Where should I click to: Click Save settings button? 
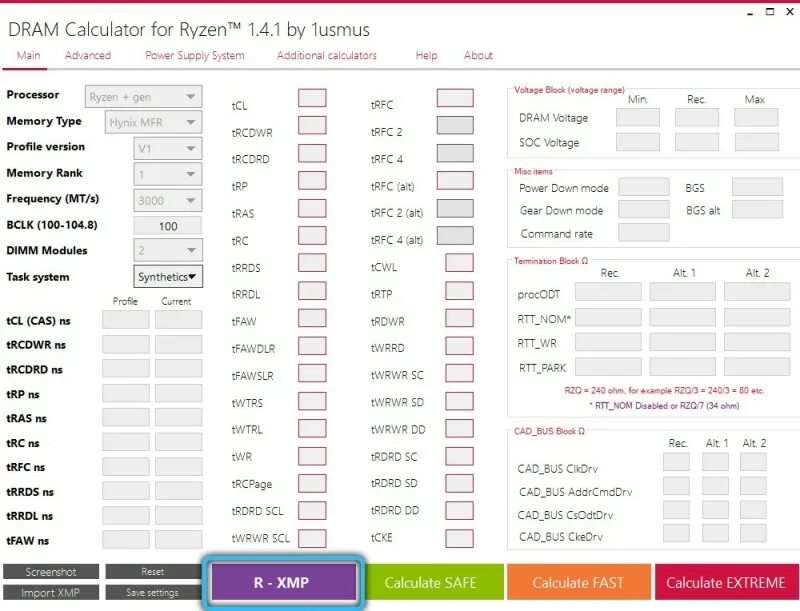(153, 593)
